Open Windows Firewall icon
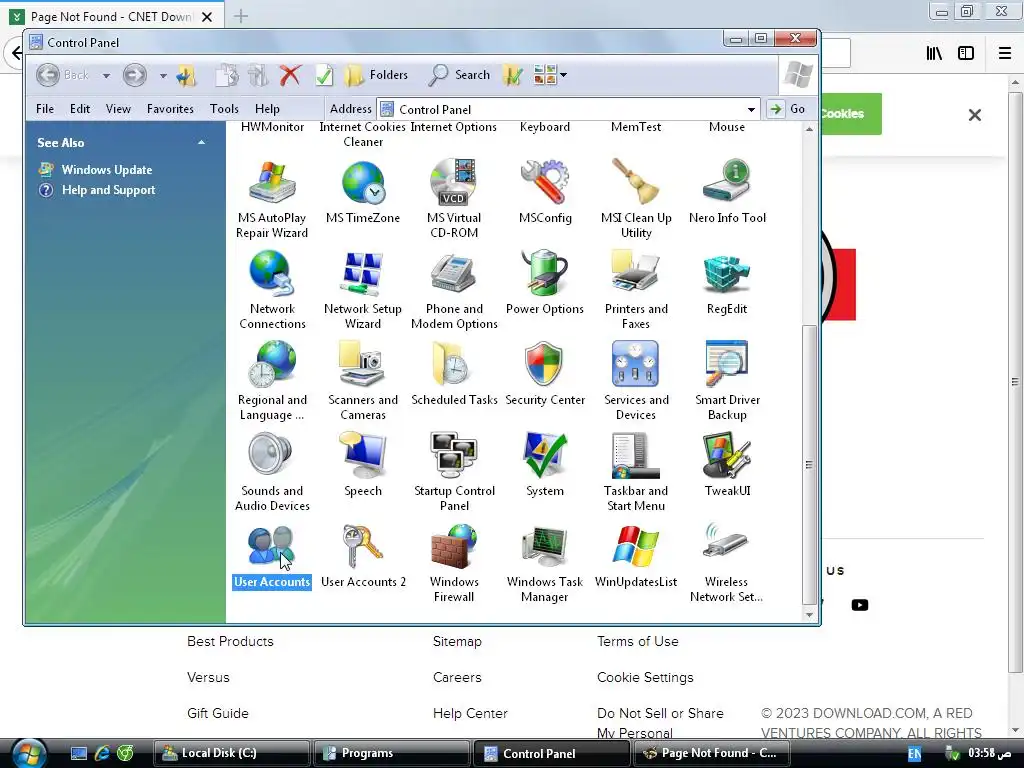Viewport: 1024px width, 768px height. pos(454,546)
